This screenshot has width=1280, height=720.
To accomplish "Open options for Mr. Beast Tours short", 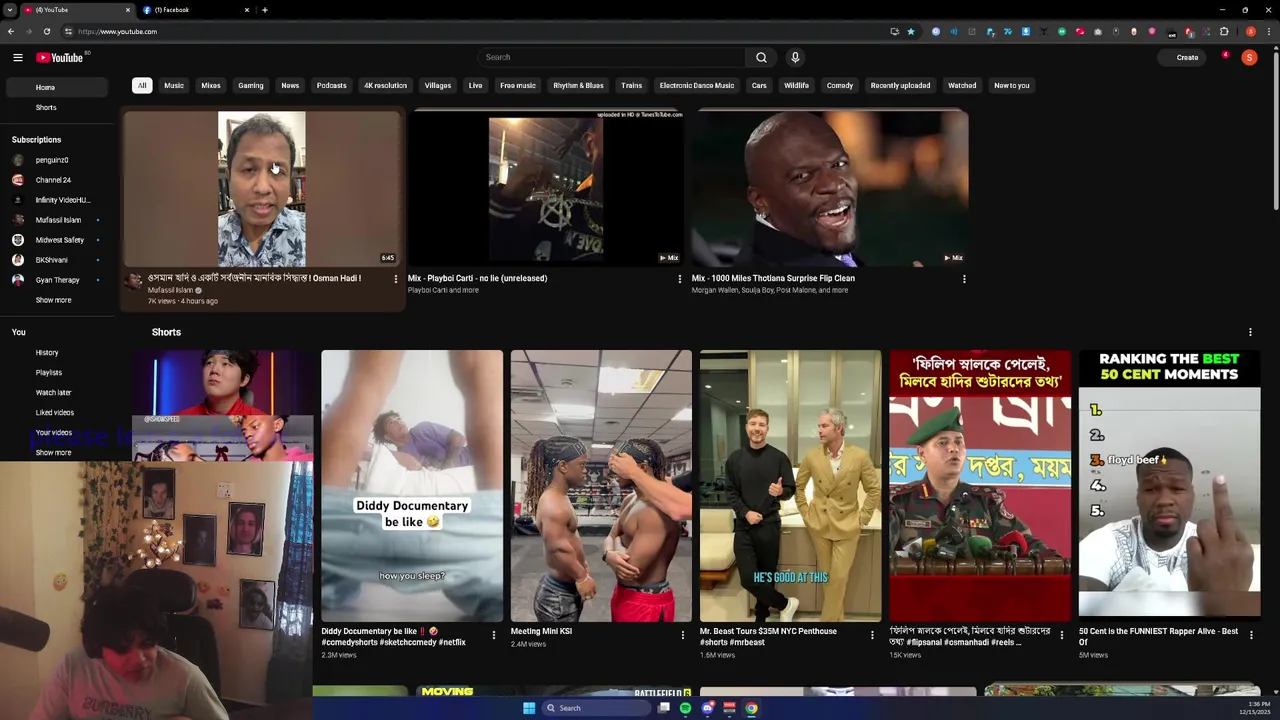I will coord(872,635).
